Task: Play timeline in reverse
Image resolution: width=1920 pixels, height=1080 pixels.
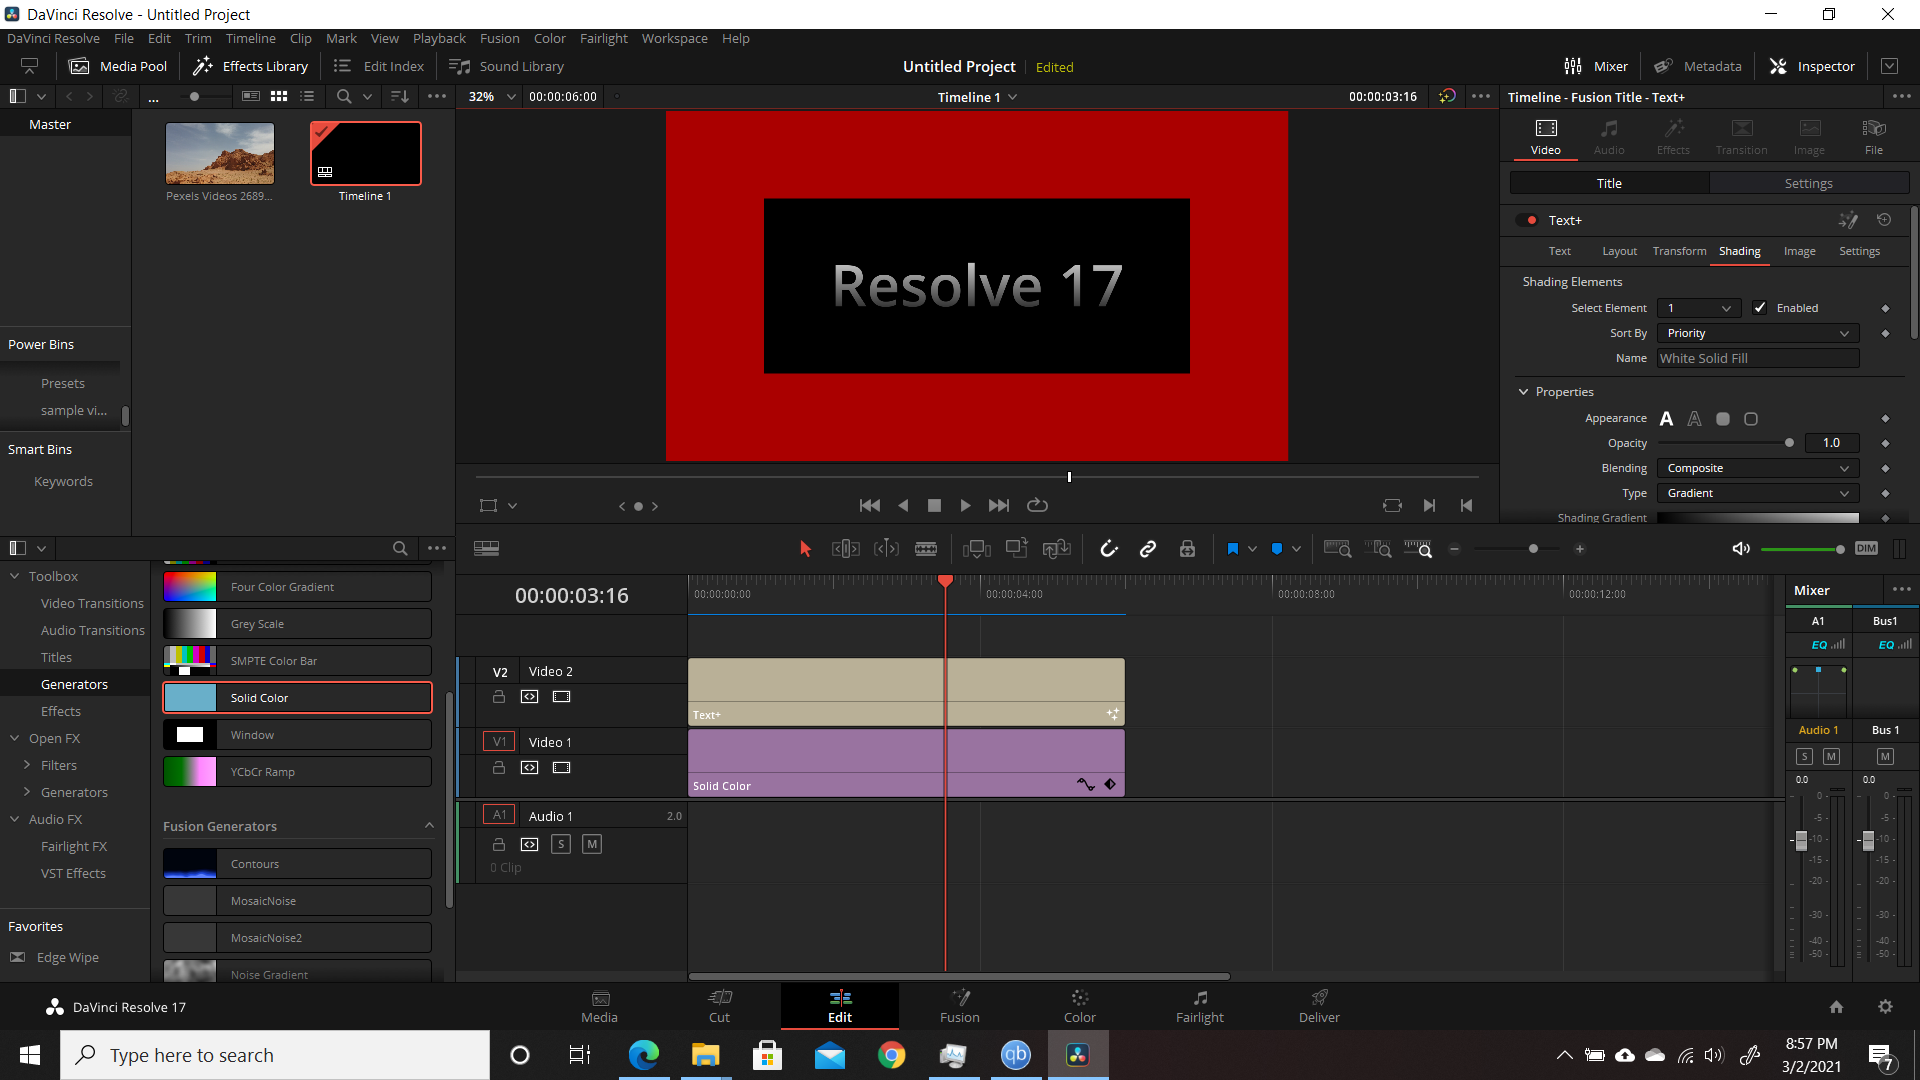Action: point(903,506)
